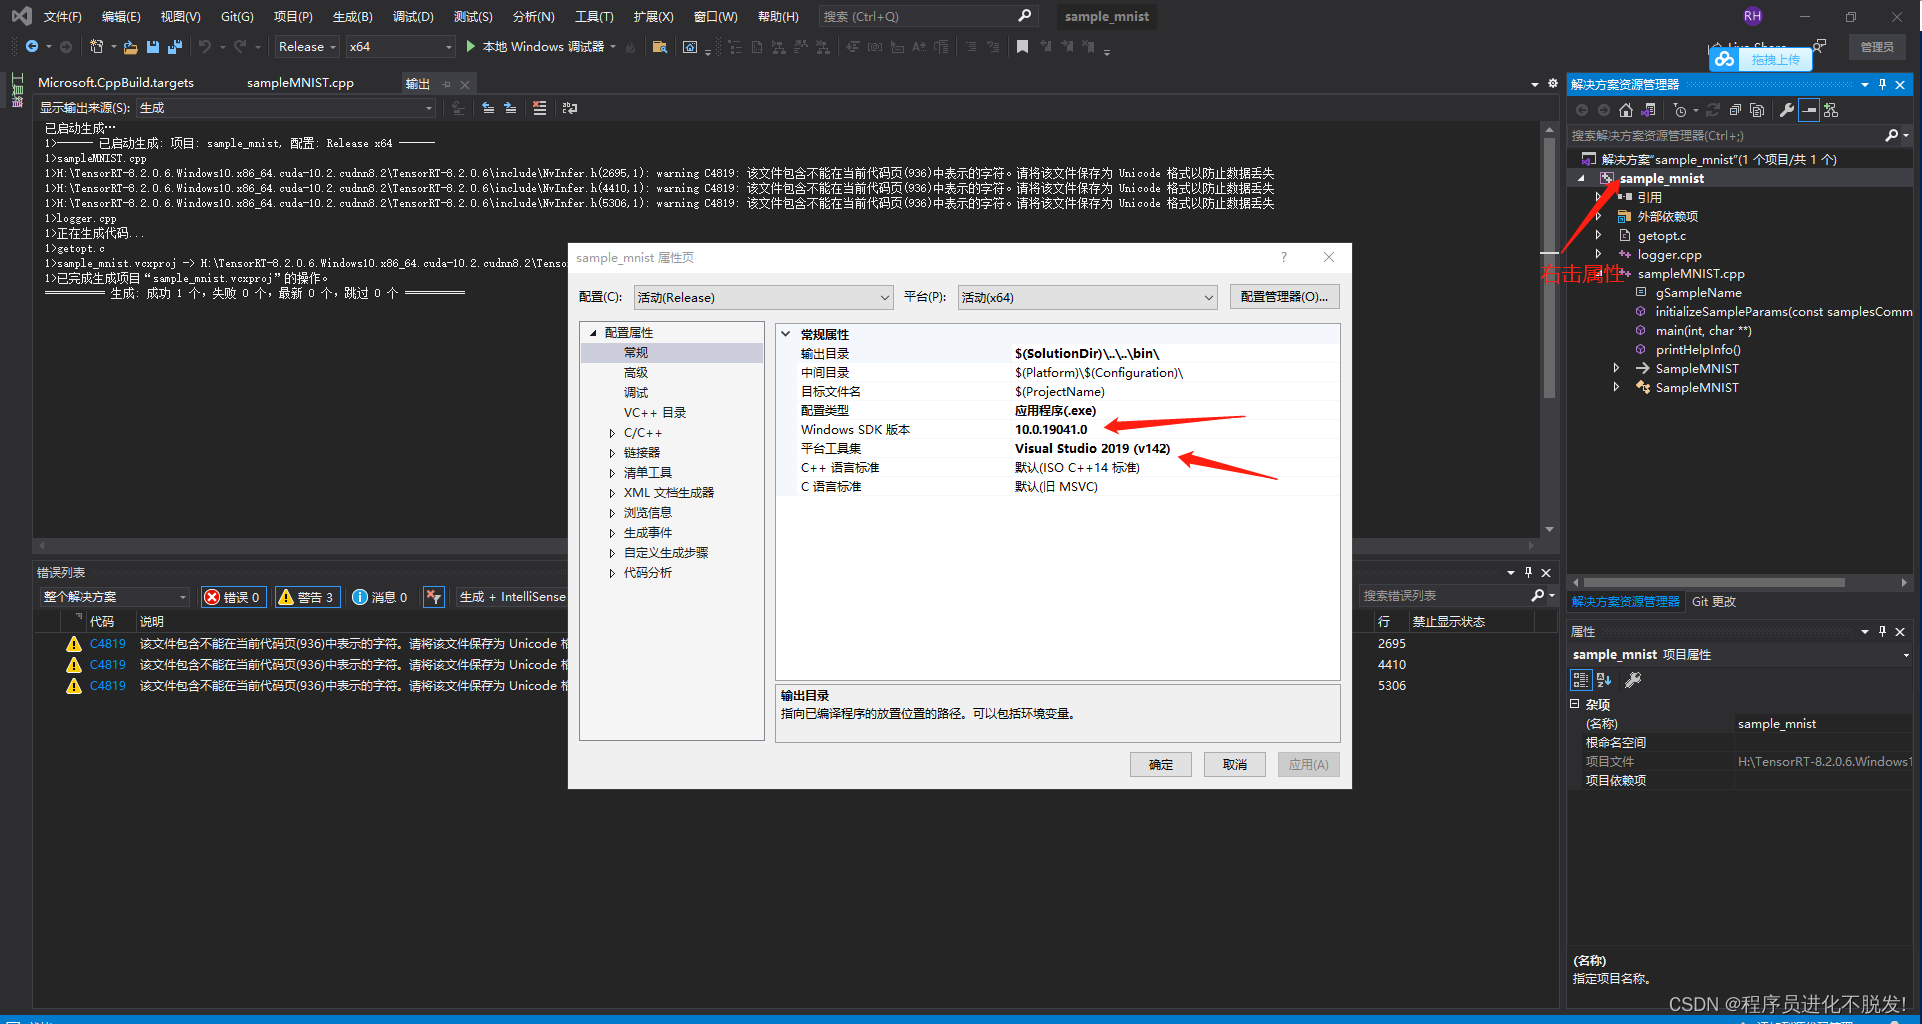Open the x64 platform dropdown in toolbar

coord(401,47)
